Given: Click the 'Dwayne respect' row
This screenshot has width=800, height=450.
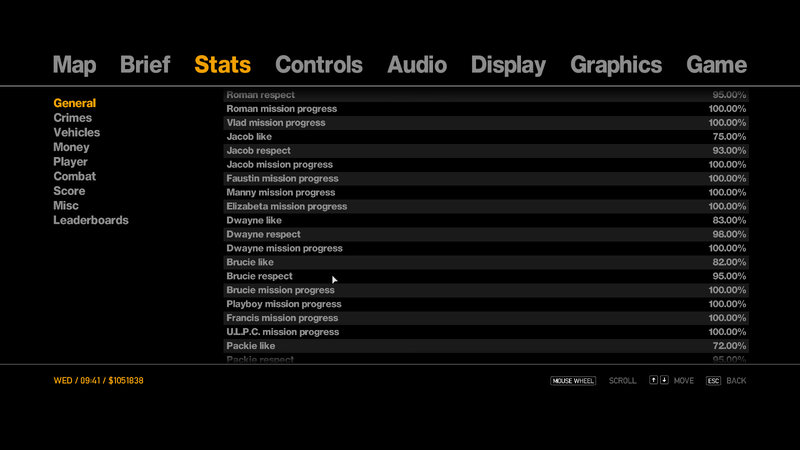Looking at the screenshot, I should point(486,234).
